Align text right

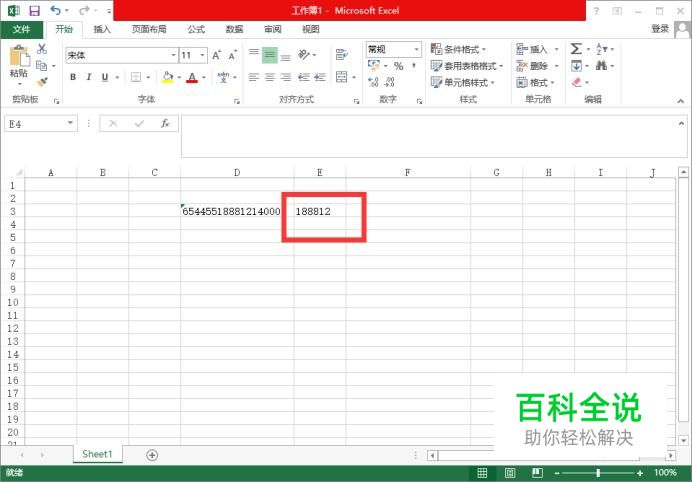coord(286,78)
